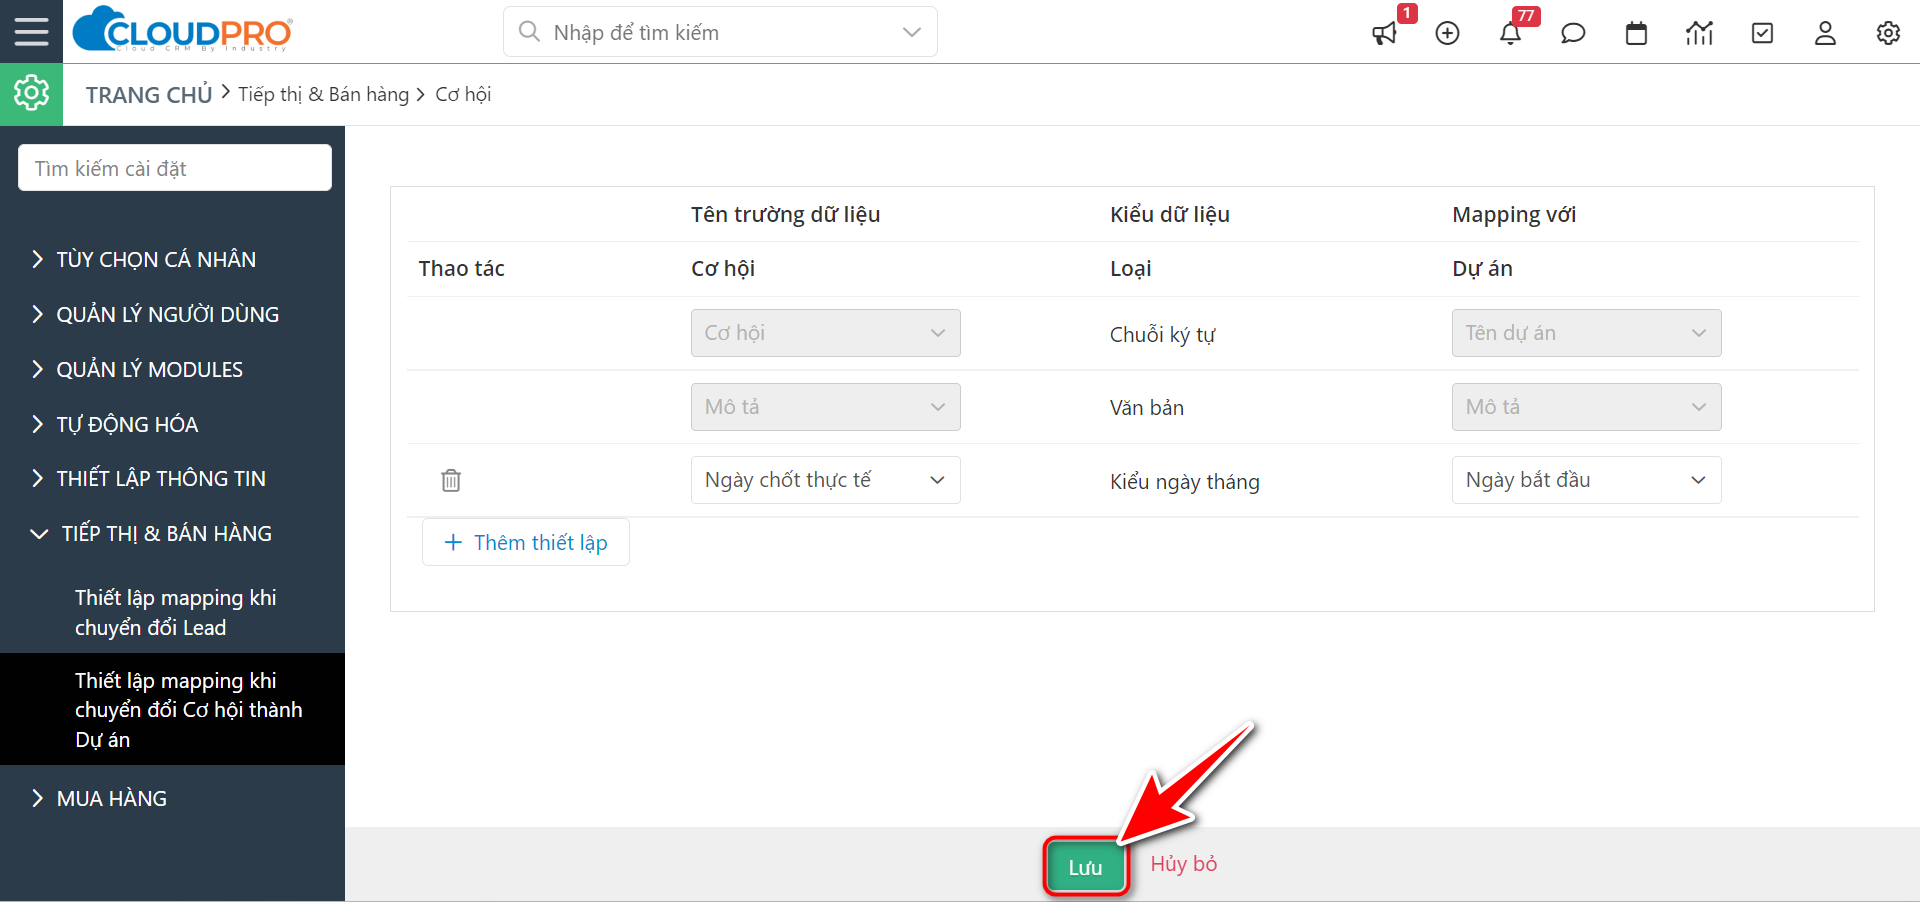Focus the global search field
This screenshot has height=902, width=1920.
(x=720, y=32)
